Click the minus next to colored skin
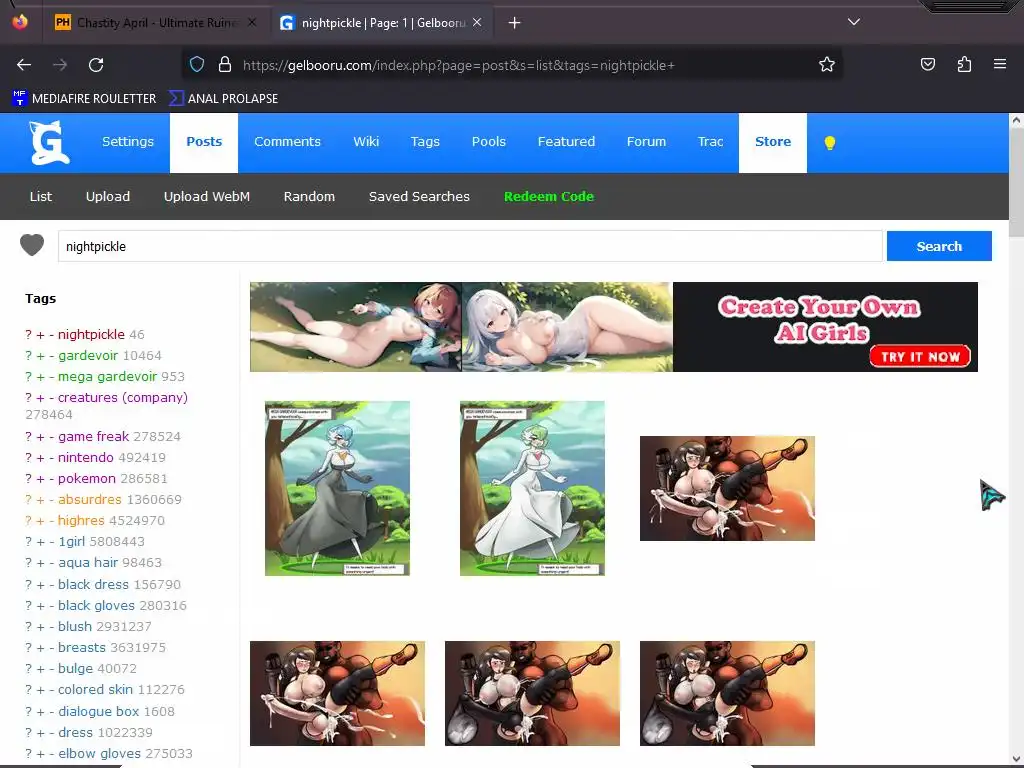Viewport: 1024px width, 768px height. (52, 689)
